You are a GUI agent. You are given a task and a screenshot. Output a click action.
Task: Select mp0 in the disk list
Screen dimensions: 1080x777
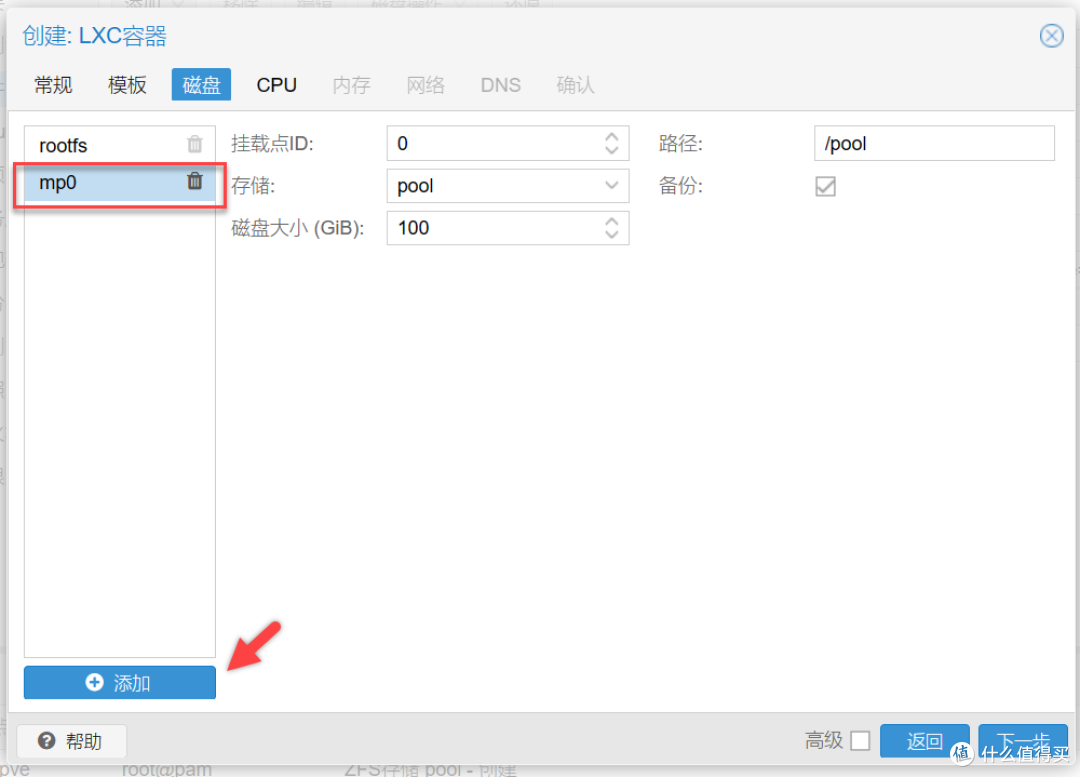tap(100, 182)
